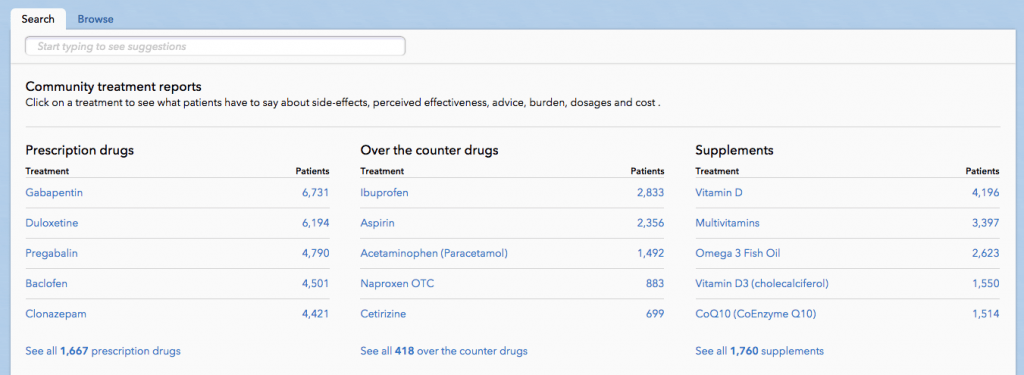Open CoQ10 (CoEnzyme Q10) report
The width and height of the screenshot is (1024, 375).
pyautogui.click(x=756, y=314)
